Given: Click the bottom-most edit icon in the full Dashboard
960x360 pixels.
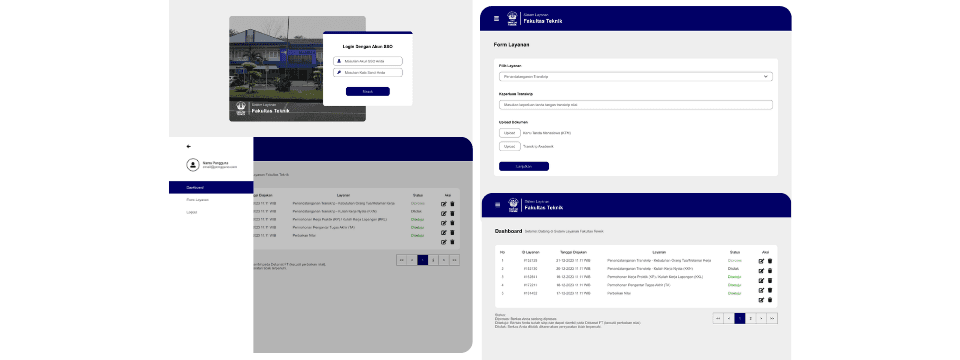Looking at the screenshot, I should [761, 300].
